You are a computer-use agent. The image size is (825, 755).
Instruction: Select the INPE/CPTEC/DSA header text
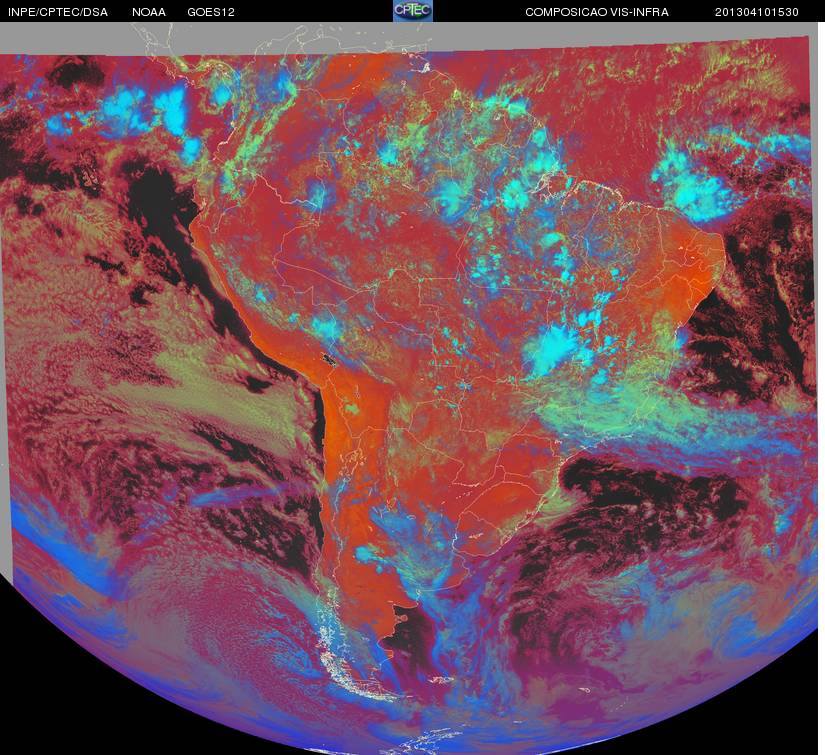tap(58, 12)
